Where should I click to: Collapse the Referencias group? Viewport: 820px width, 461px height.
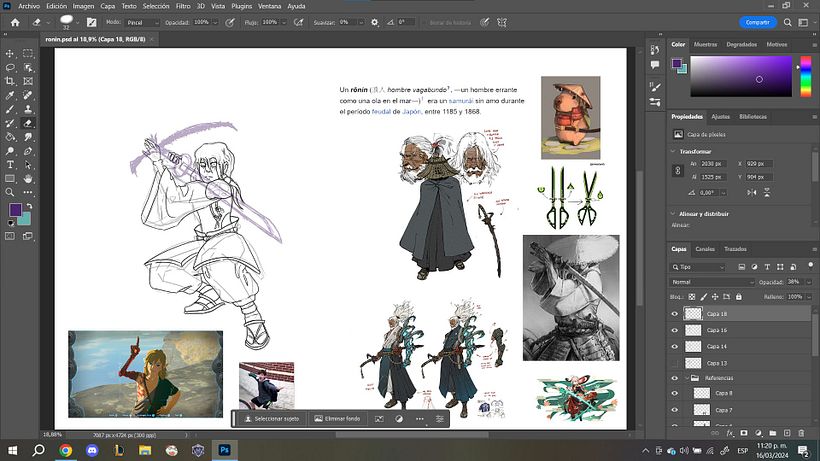[x=687, y=378]
